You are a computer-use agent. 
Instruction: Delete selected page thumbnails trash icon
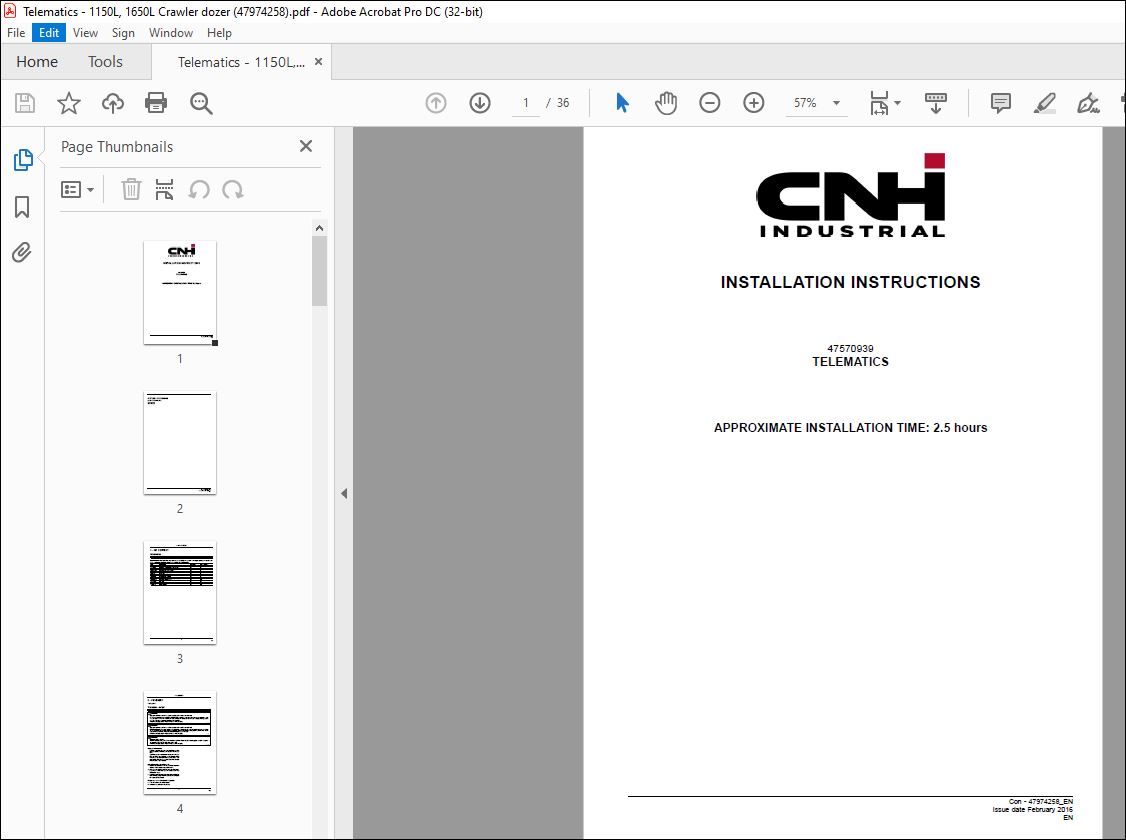coord(131,190)
